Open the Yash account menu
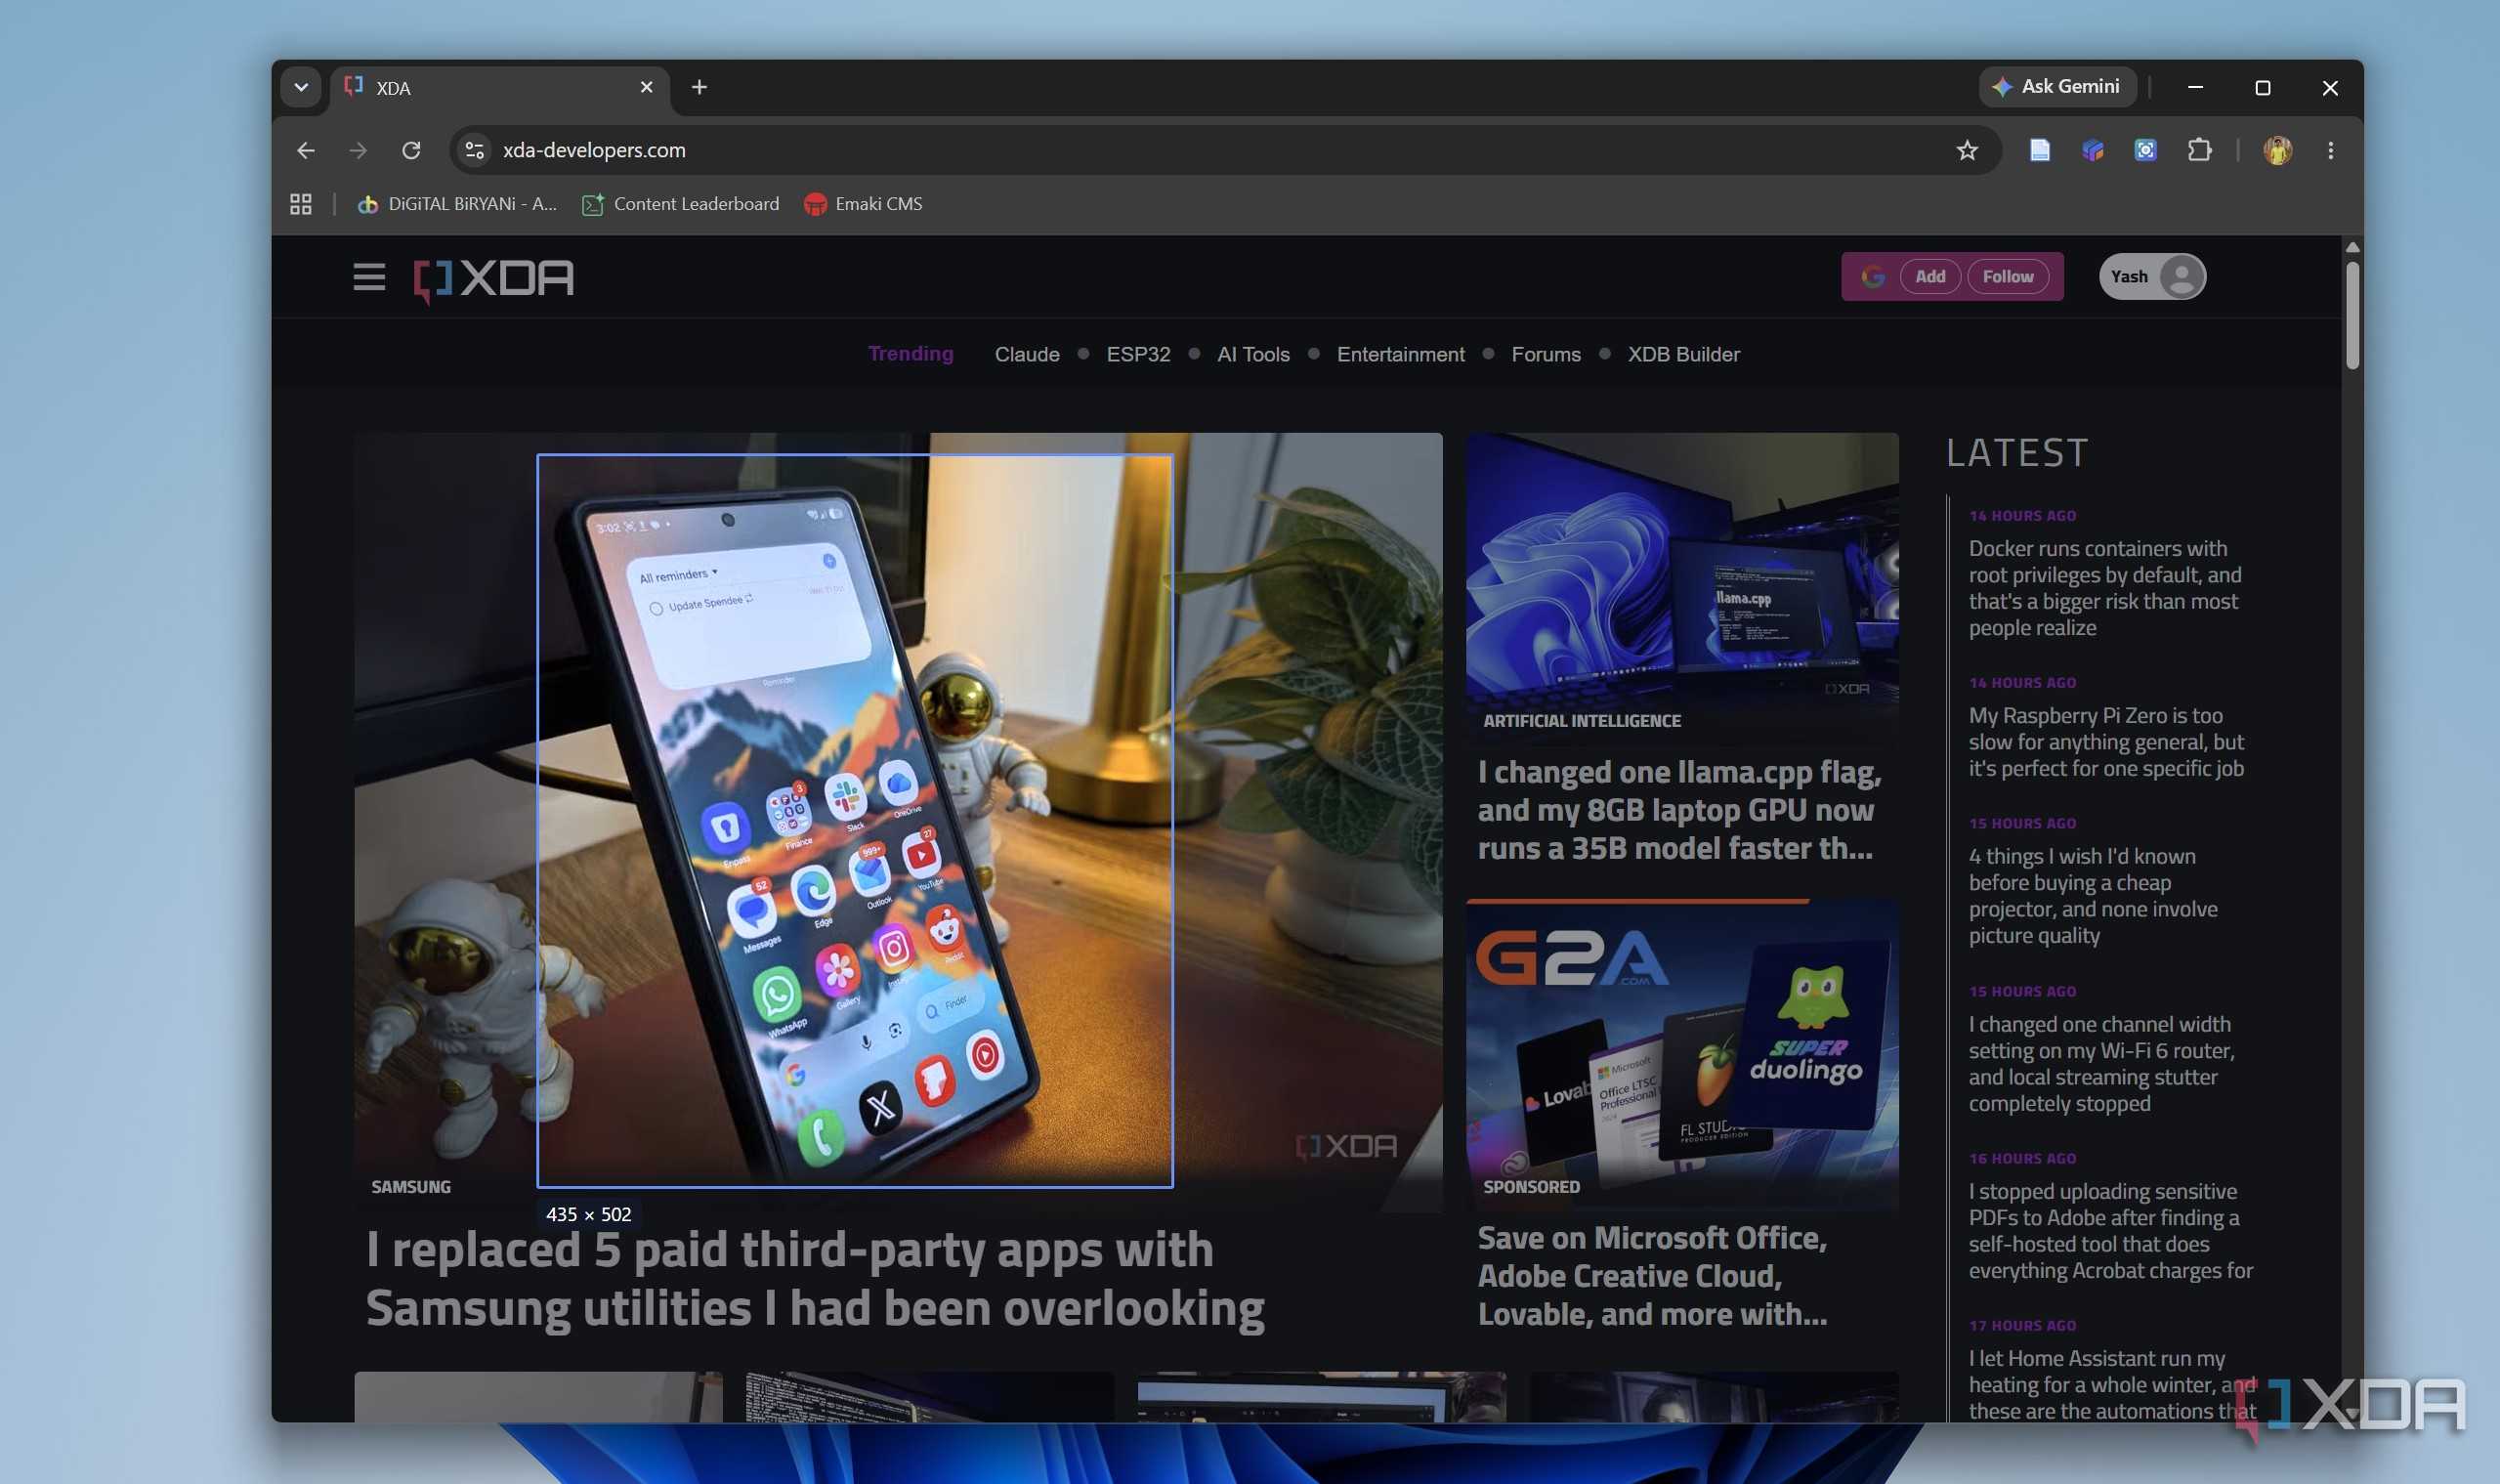2500x1484 pixels. 2152,277
